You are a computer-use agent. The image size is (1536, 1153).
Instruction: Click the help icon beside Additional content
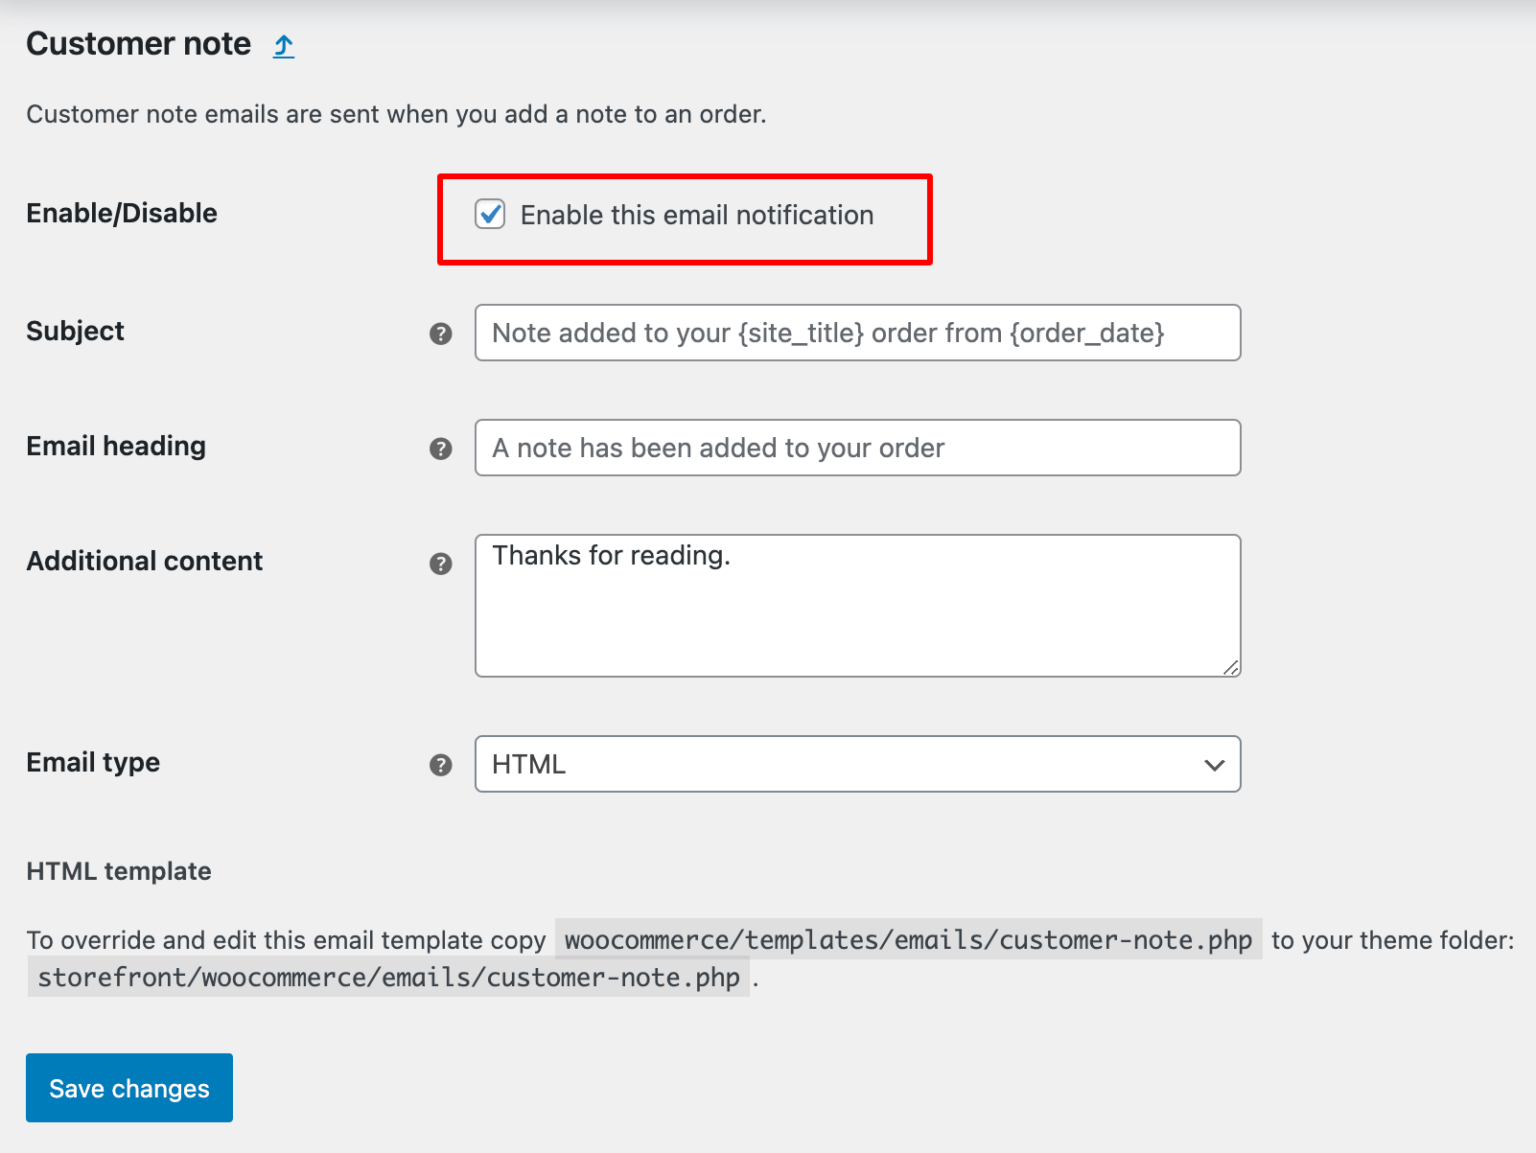(441, 563)
